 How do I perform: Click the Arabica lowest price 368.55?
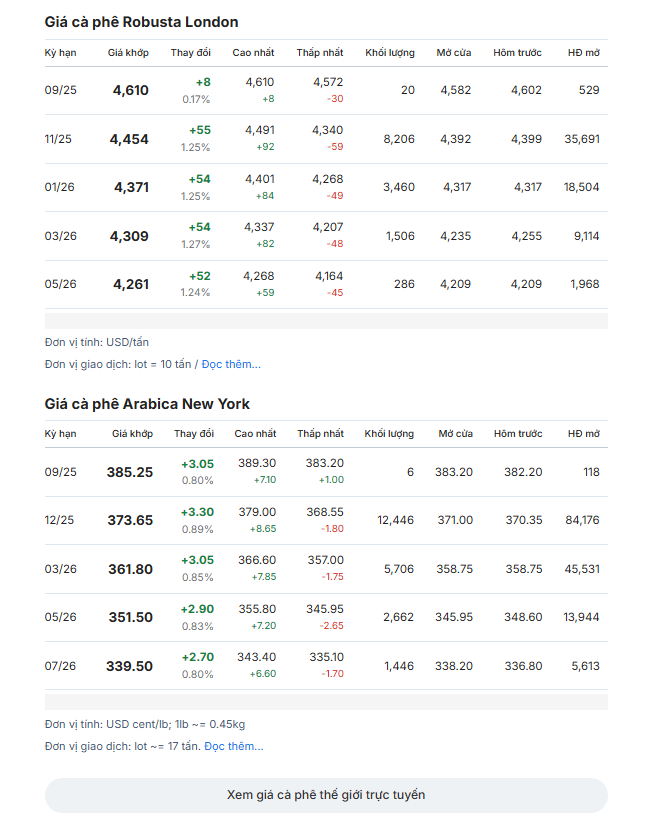coord(325,512)
